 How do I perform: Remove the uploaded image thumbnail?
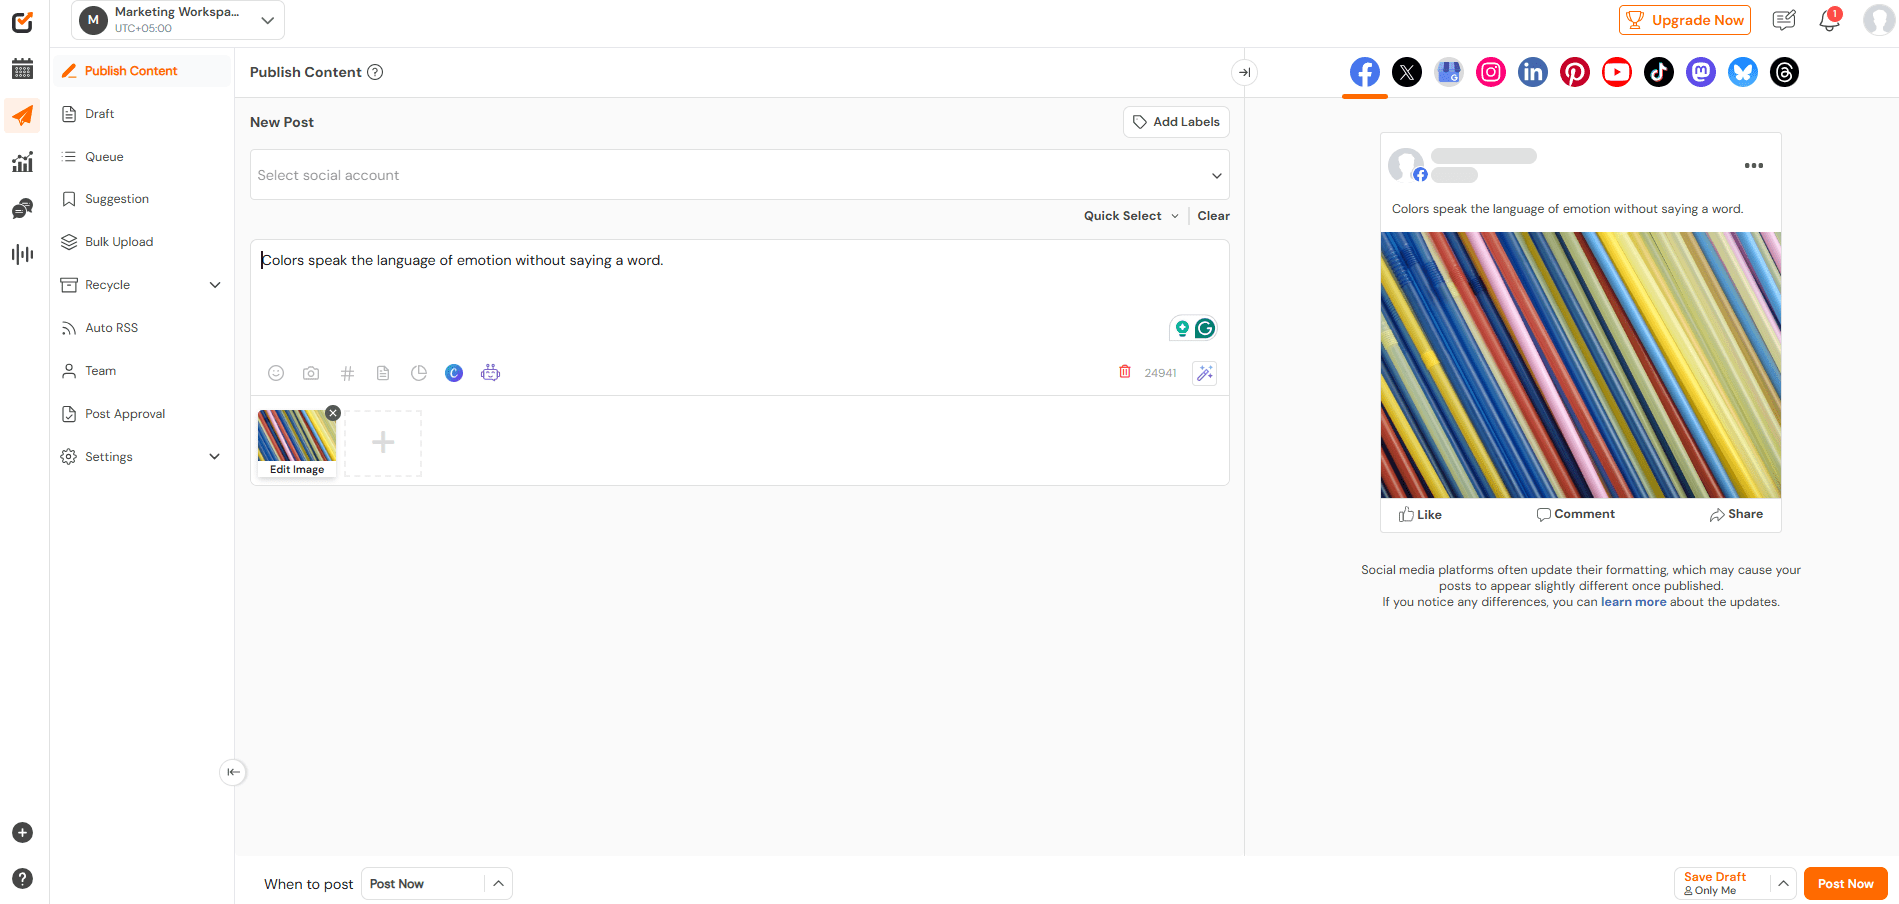tap(332, 412)
